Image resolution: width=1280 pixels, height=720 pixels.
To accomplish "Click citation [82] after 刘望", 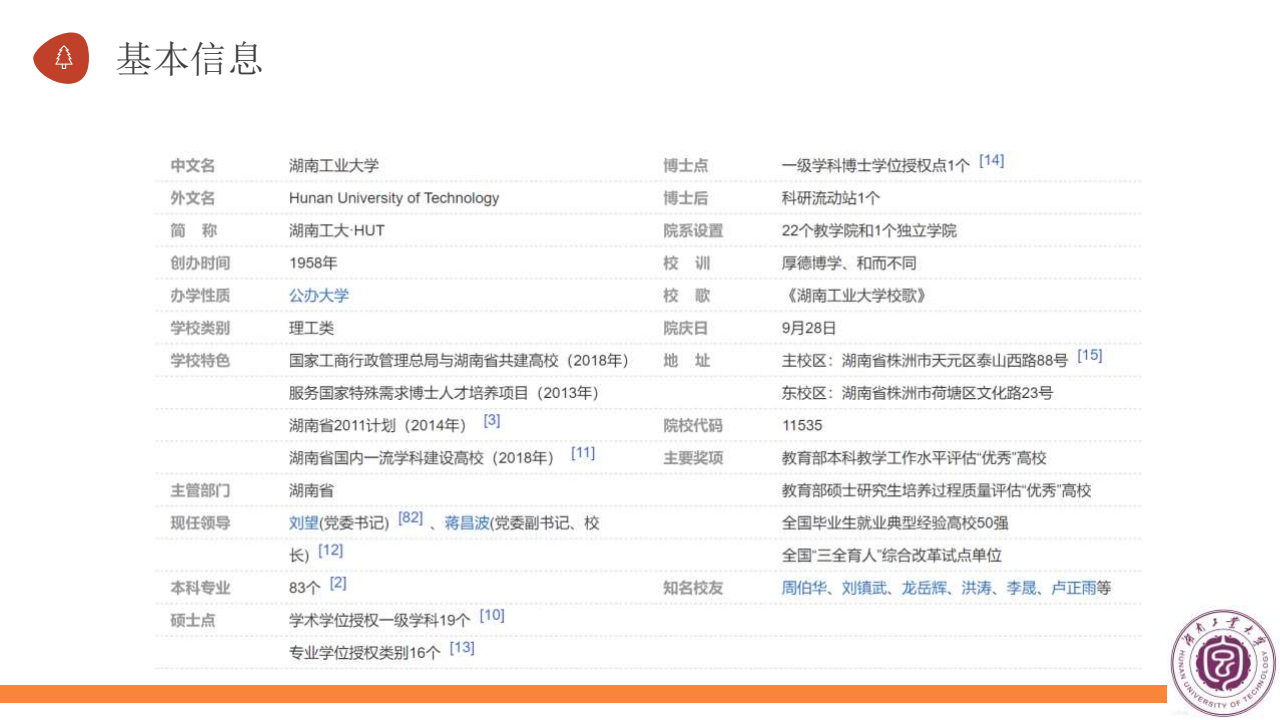I will coord(410,518).
